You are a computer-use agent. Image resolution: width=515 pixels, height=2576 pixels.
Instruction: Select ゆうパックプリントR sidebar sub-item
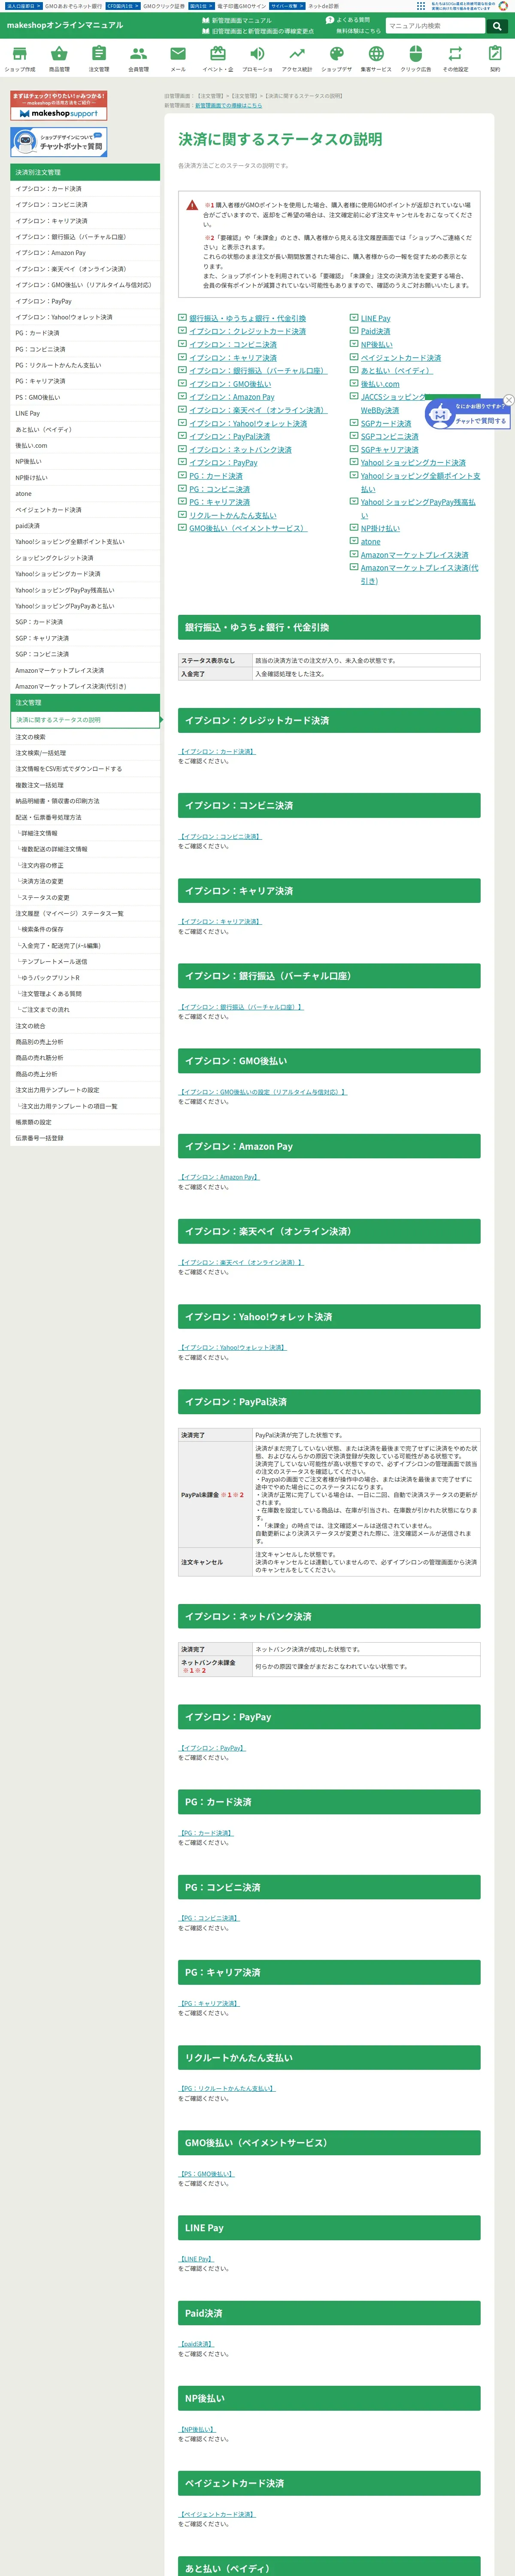coord(85,977)
